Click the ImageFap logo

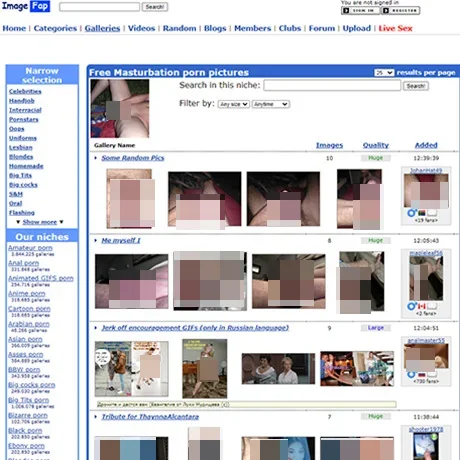(26, 6)
